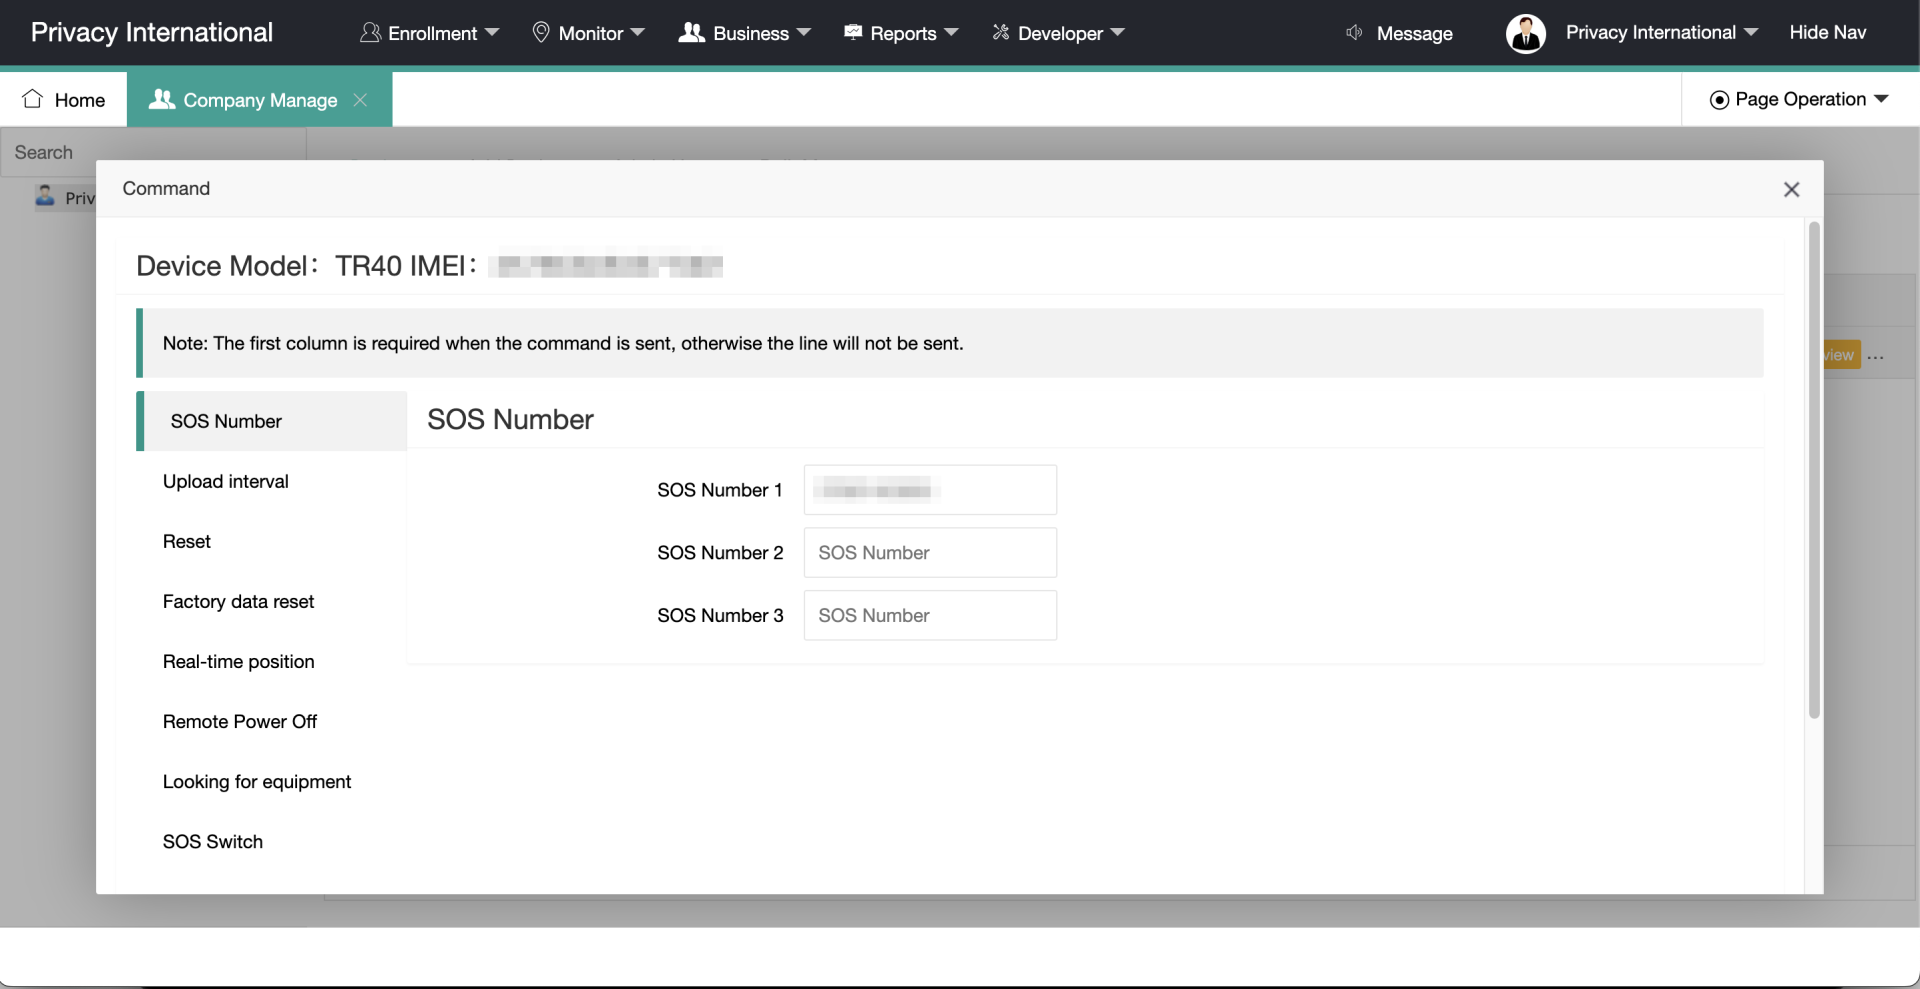
Task: Click the Developer tools icon
Action: tap(1000, 33)
